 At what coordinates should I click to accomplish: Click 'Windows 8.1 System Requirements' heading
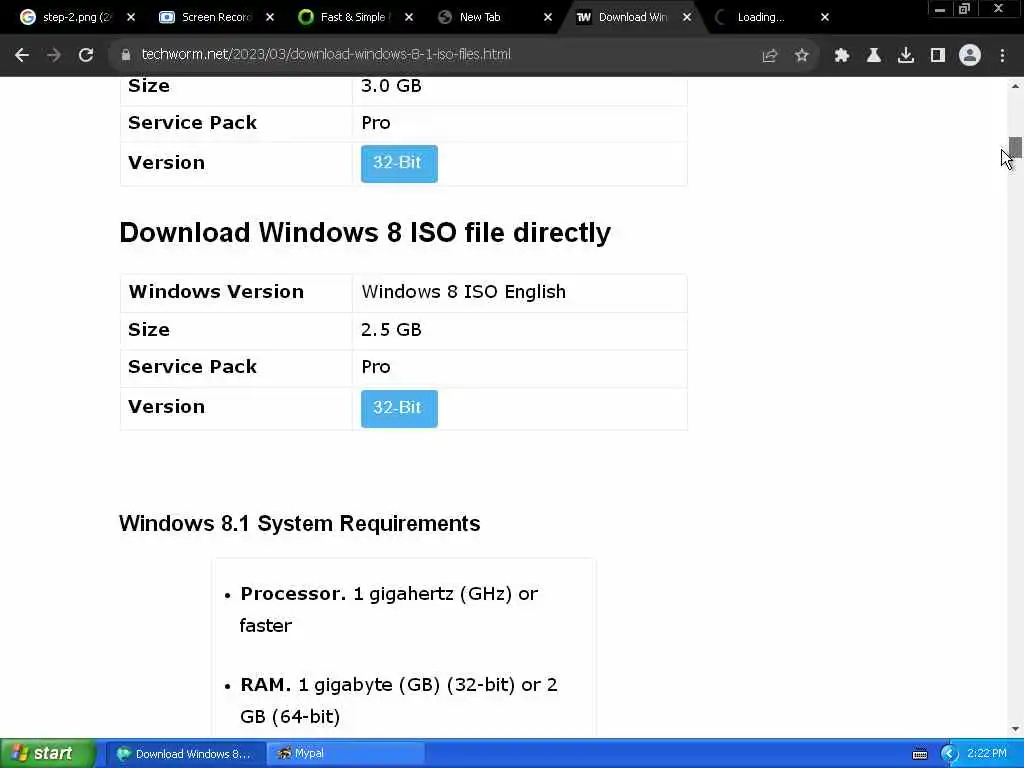pyautogui.click(x=300, y=524)
